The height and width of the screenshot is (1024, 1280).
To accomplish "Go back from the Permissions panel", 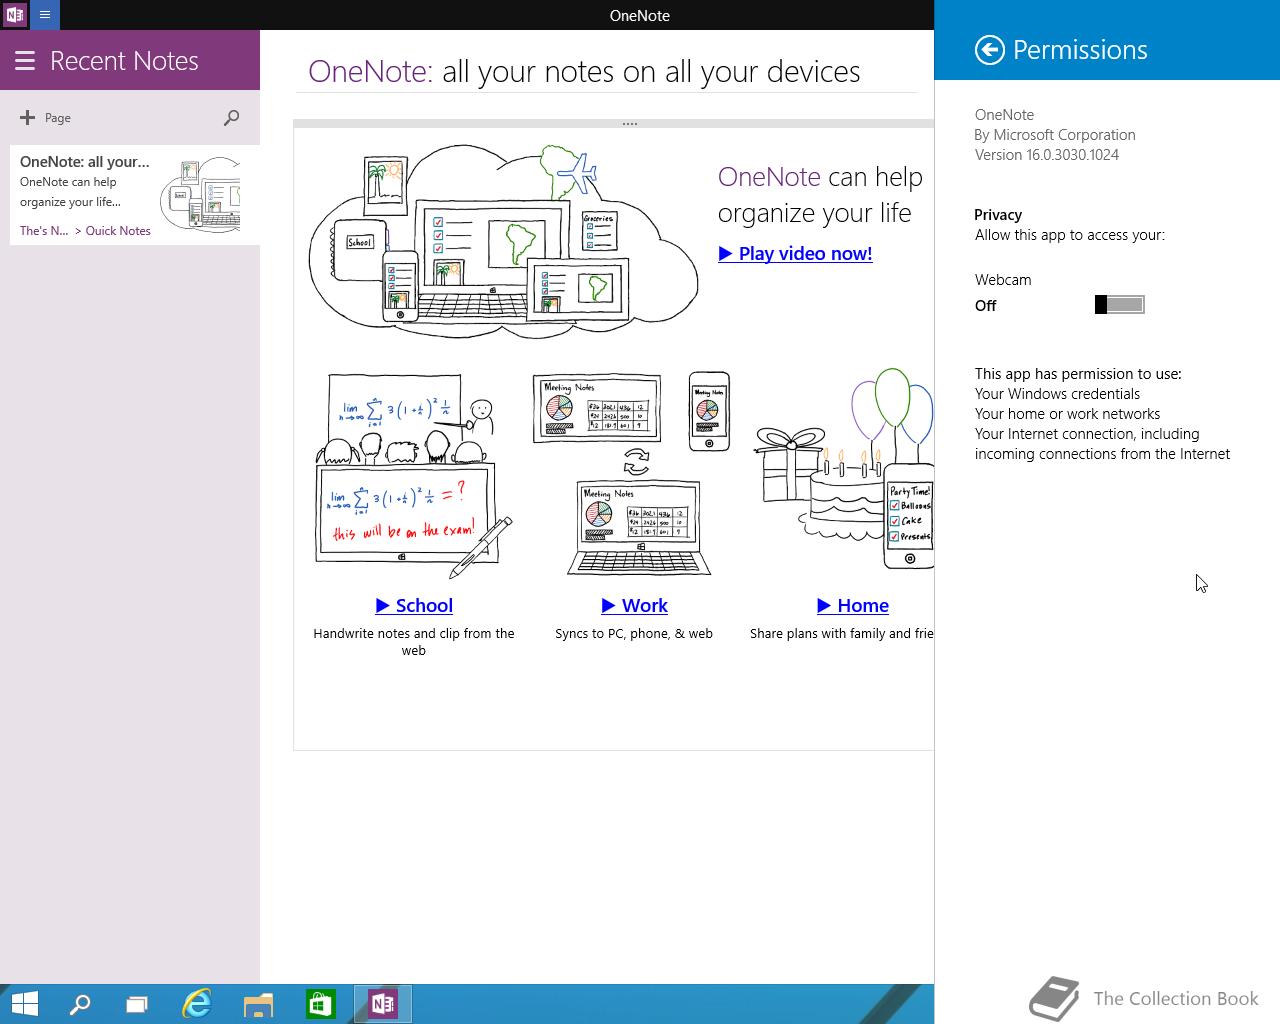I will click(x=990, y=50).
